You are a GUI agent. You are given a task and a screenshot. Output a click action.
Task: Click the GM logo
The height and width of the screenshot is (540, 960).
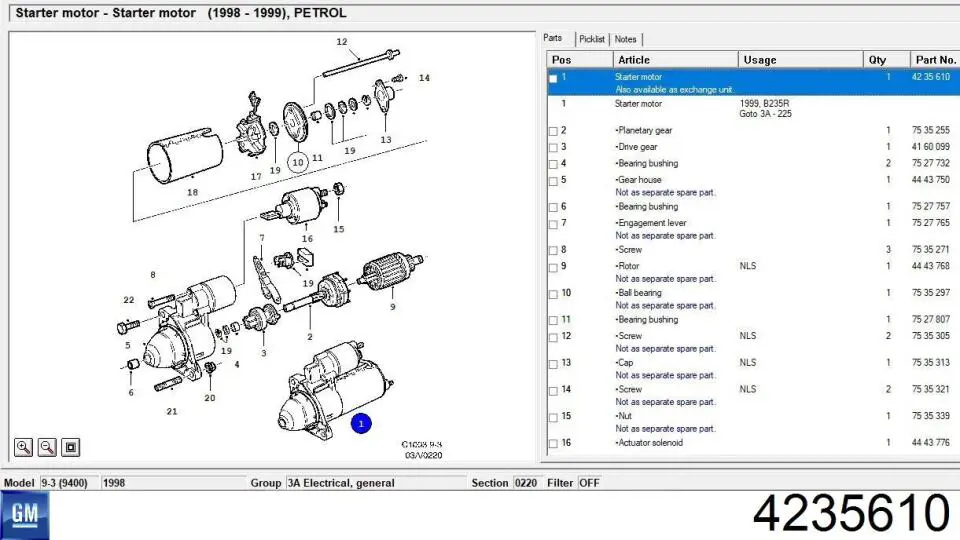click(24, 514)
